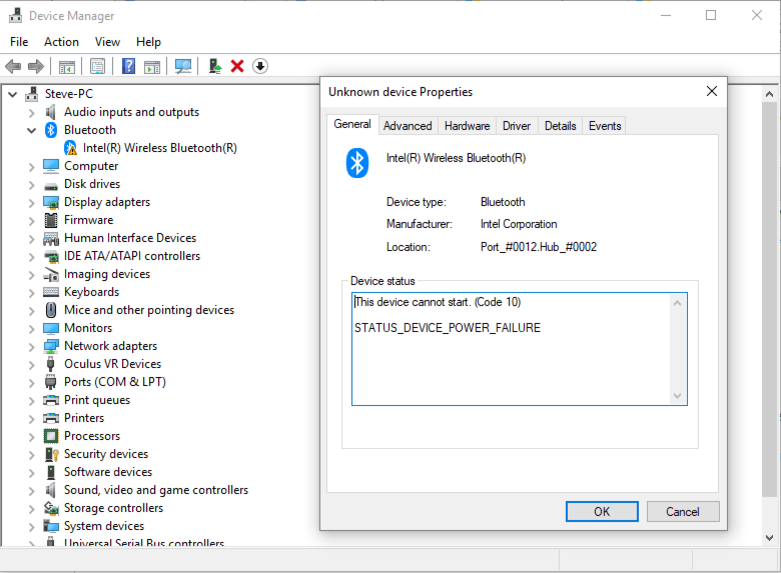781x573 pixels.
Task: Click the Keyboards category icon
Action: coord(51,292)
